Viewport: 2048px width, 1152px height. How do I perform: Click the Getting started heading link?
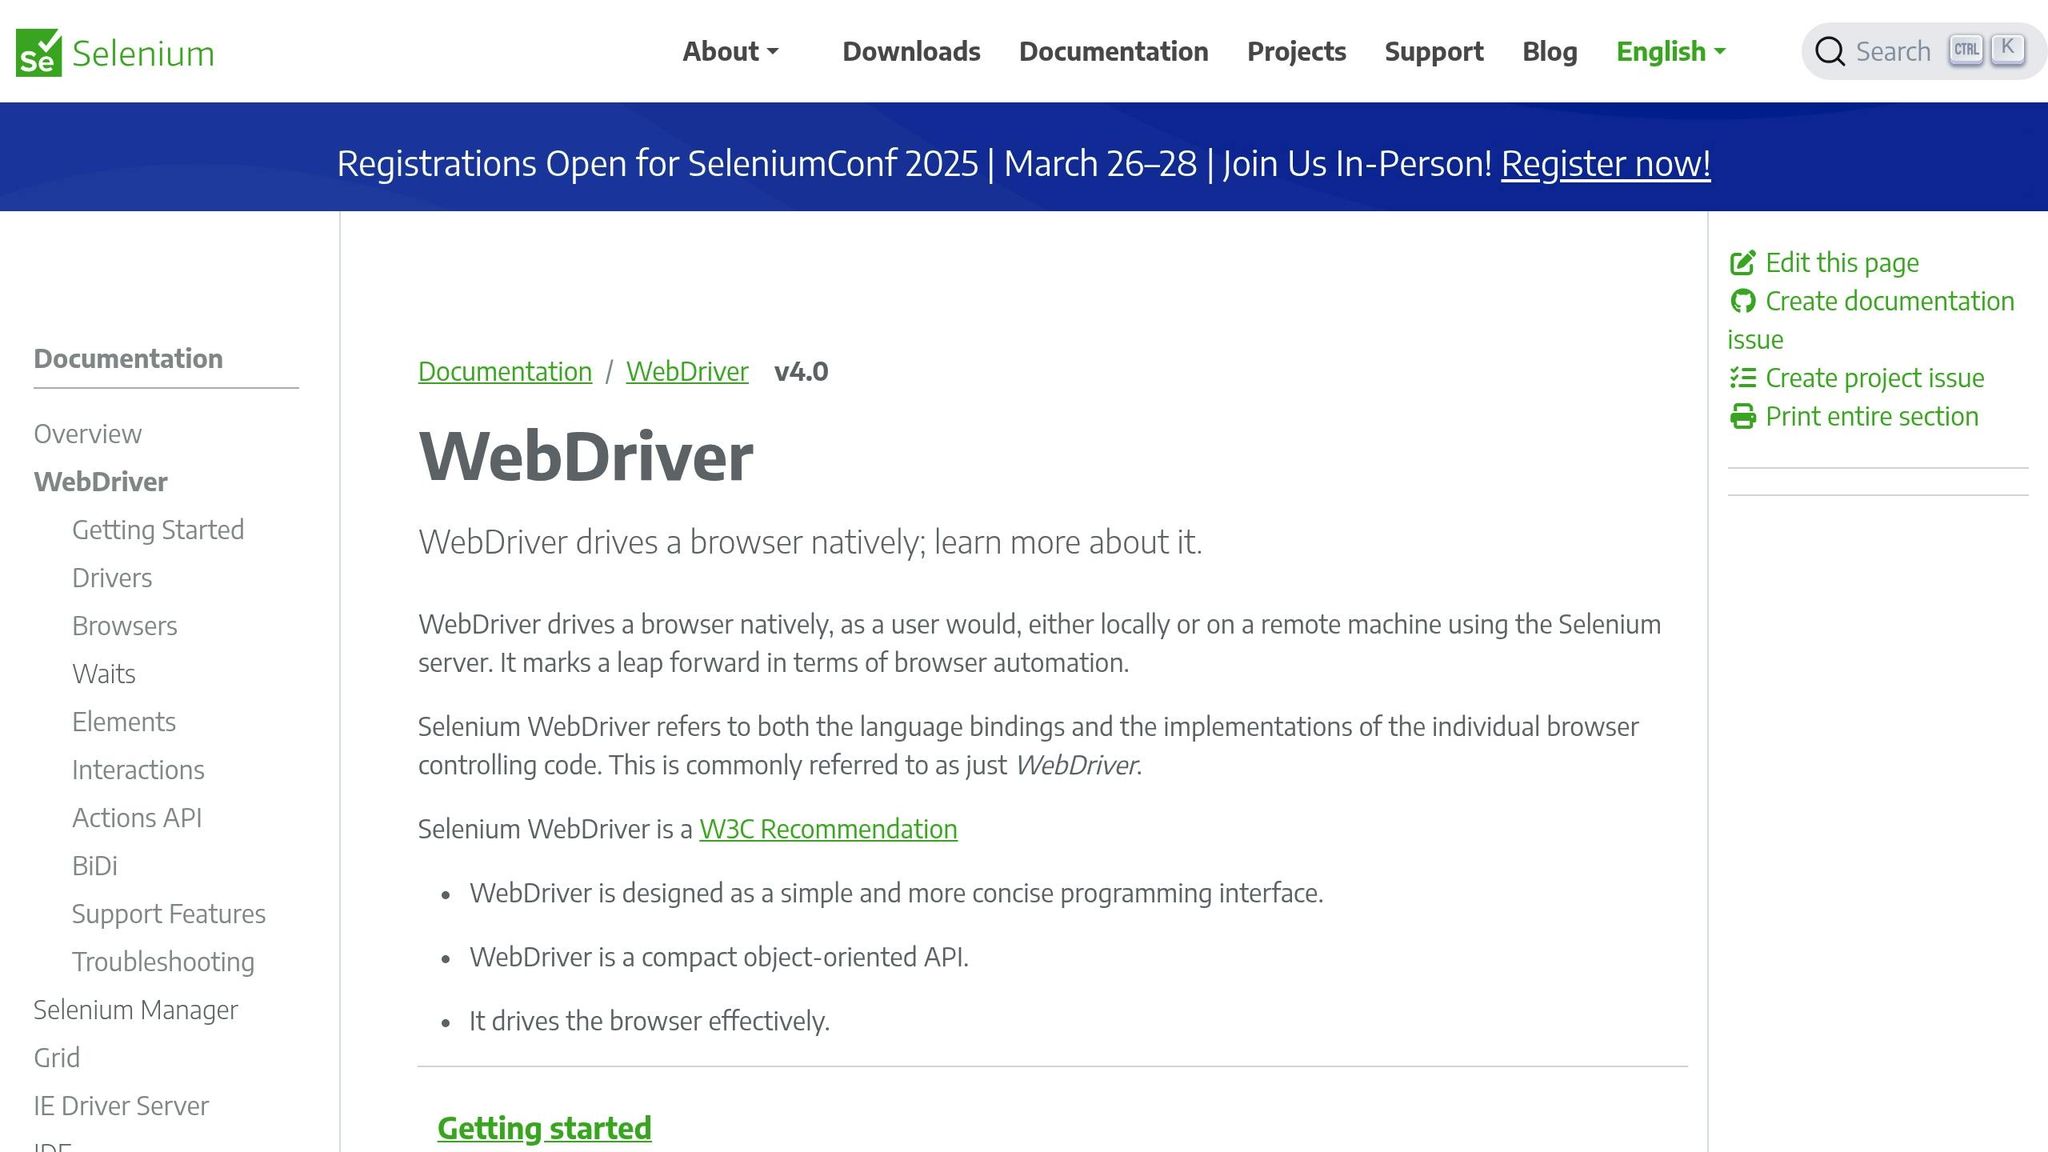pos(544,1127)
